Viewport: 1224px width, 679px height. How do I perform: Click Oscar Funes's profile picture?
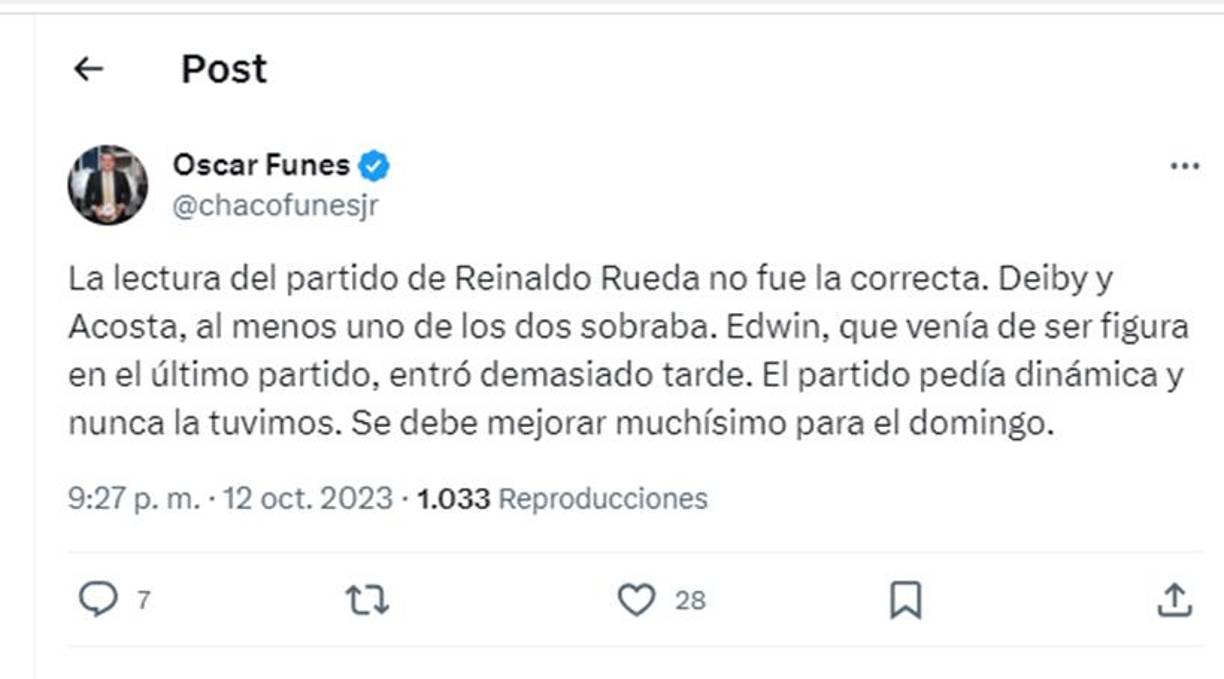pyautogui.click(x=106, y=183)
